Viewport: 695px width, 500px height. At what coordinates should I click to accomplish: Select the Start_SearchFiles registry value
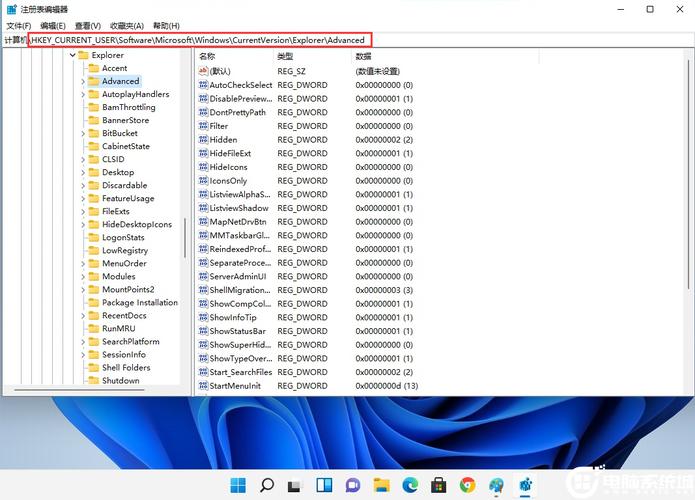point(240,372)
